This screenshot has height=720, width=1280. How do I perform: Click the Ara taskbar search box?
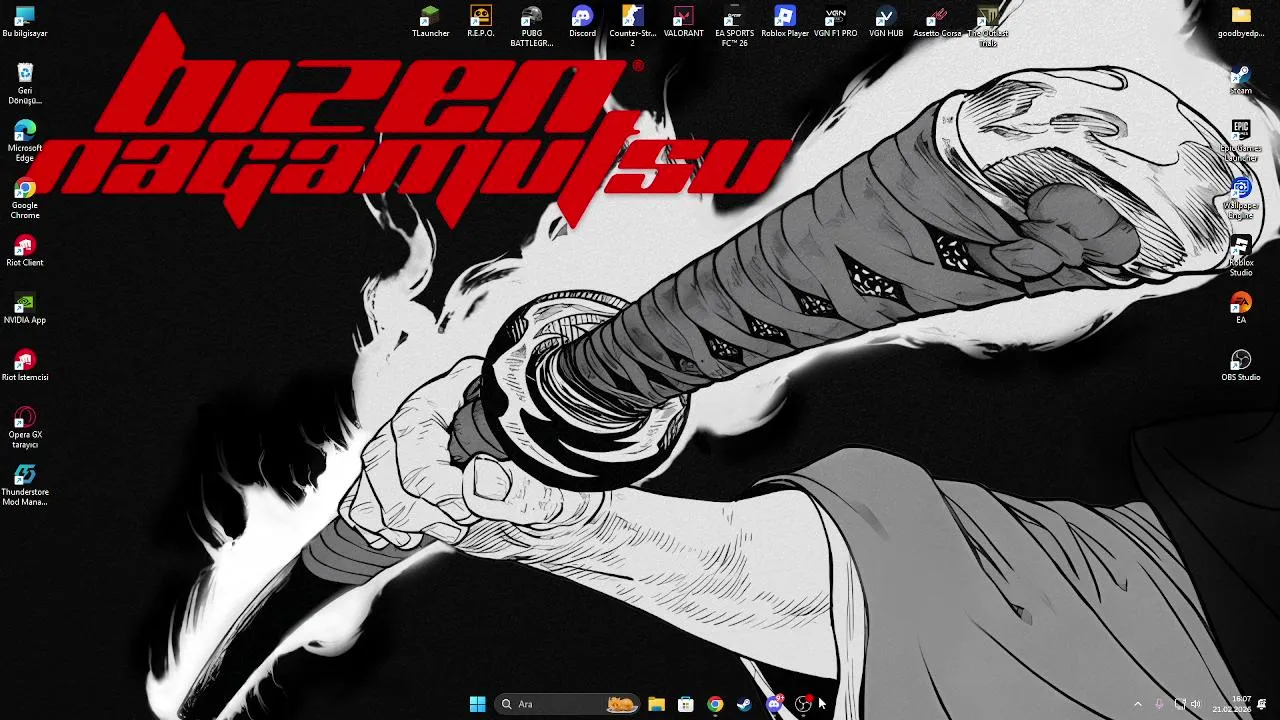tap(567, 704)
